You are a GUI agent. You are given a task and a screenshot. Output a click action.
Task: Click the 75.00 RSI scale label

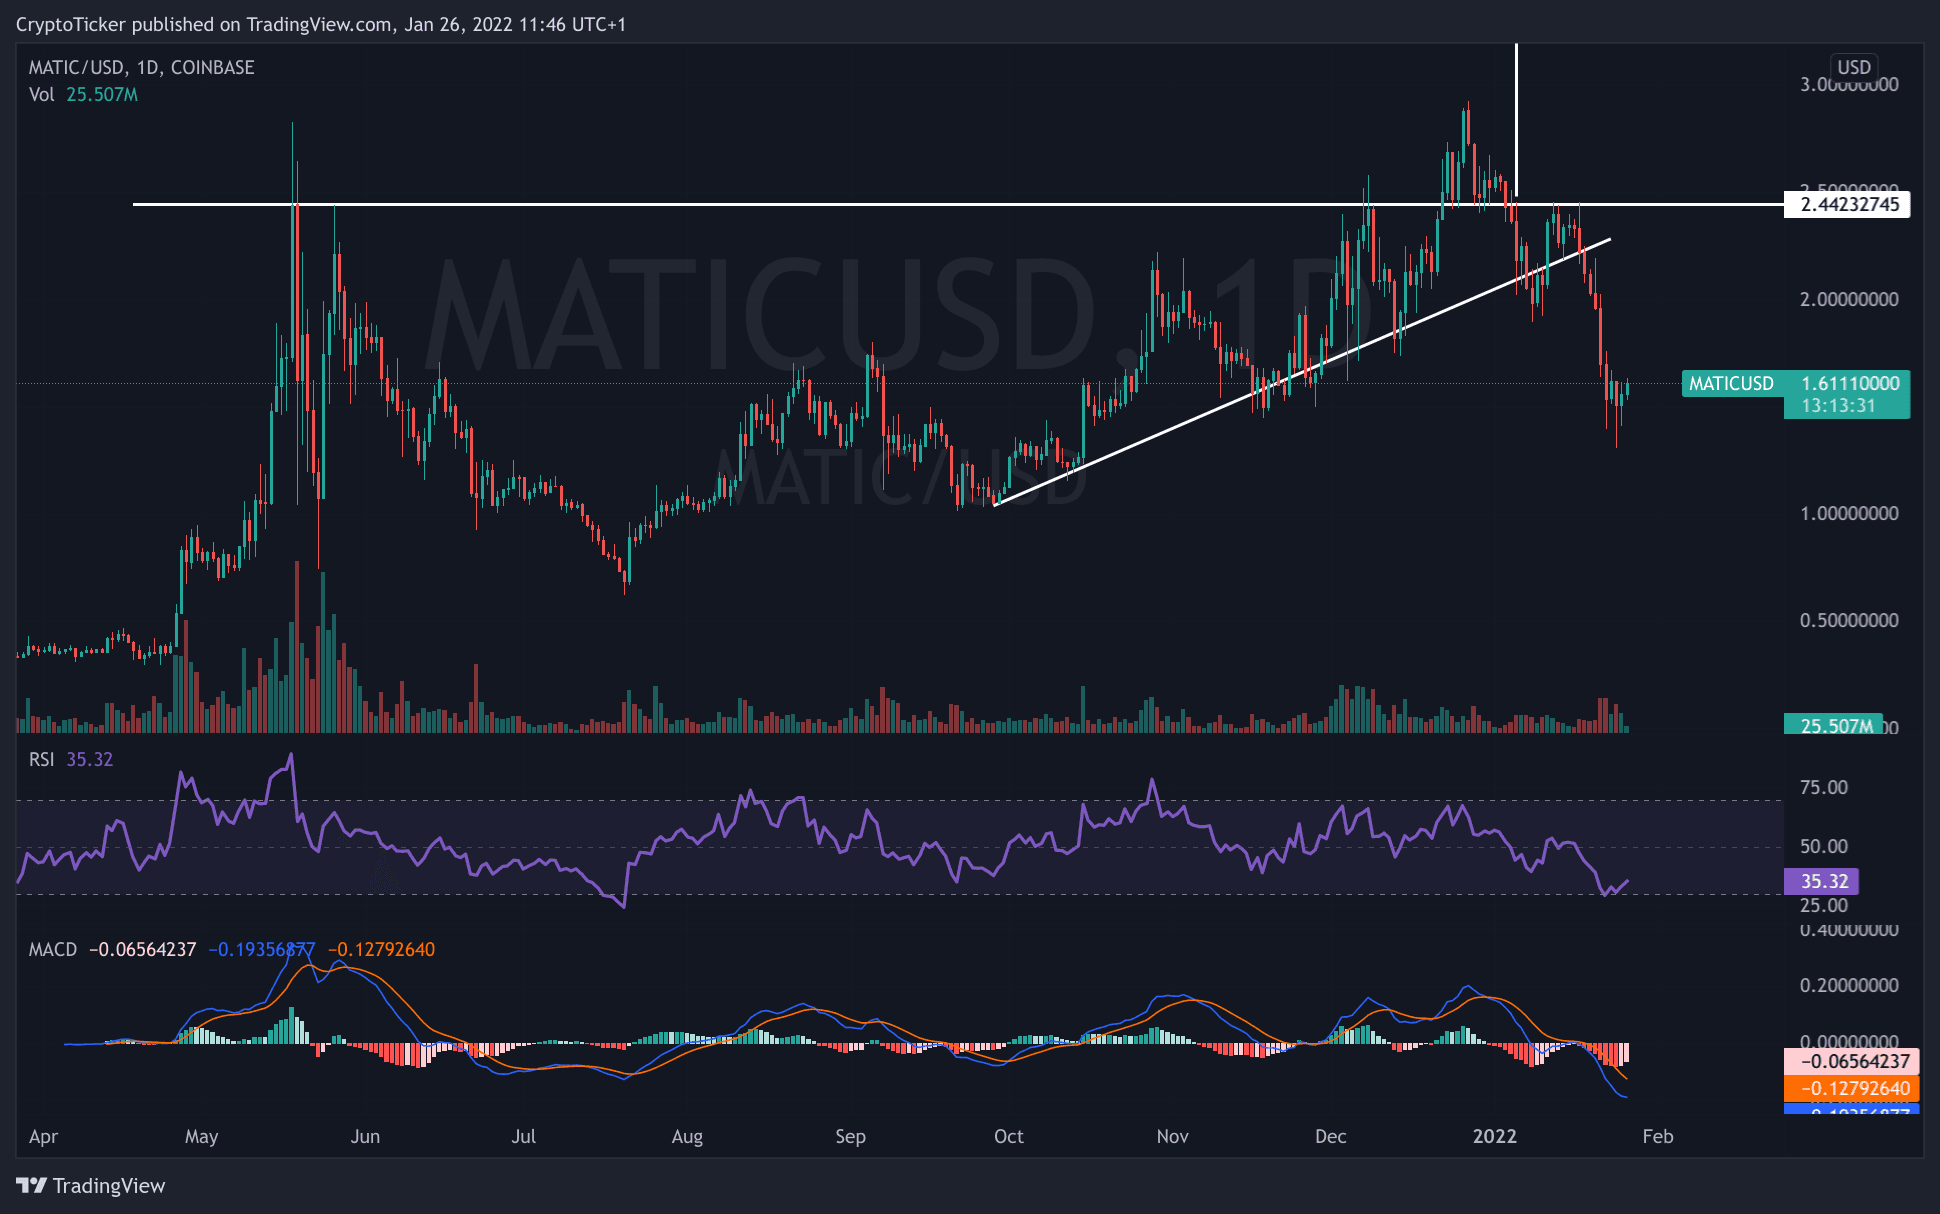(x=1823, y=787)
